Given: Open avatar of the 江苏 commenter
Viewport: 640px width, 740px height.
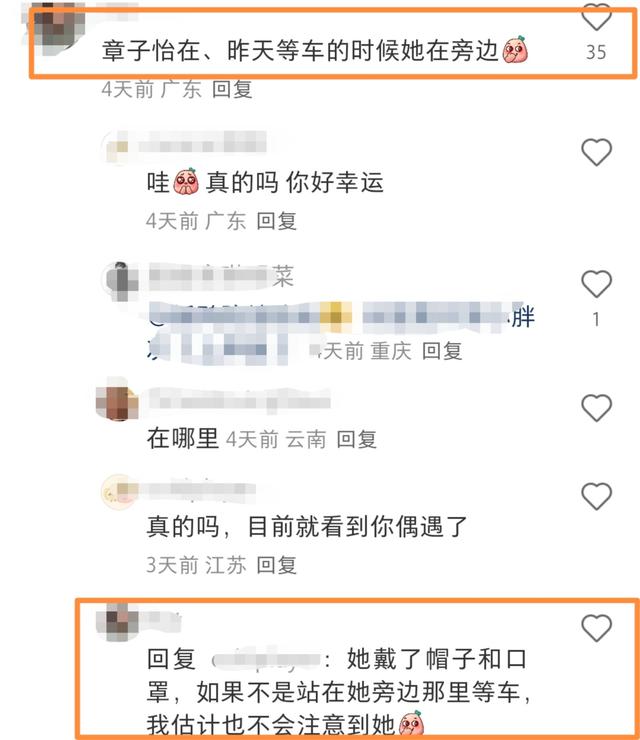Looking at the screenshot, I should click(x=120, y=491).
